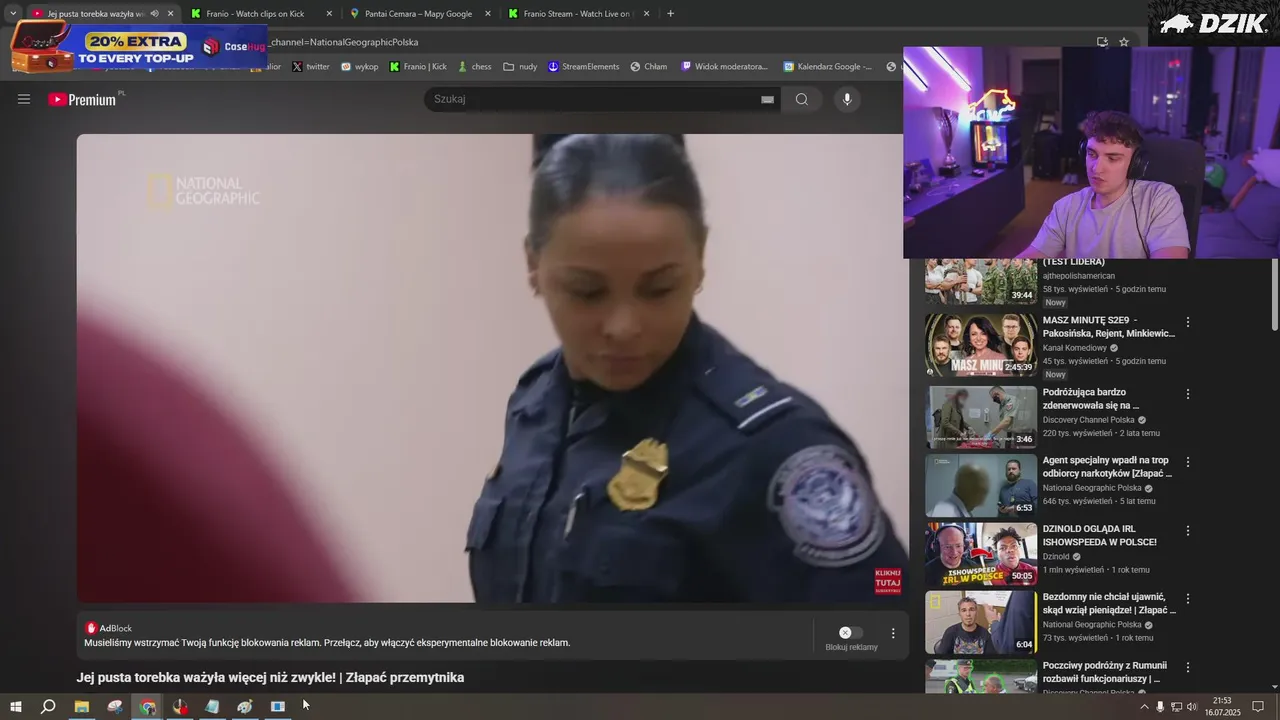Open options for Agent specjalny video
Viewport: 1280px width, 720px height.
click(1188, 462)
